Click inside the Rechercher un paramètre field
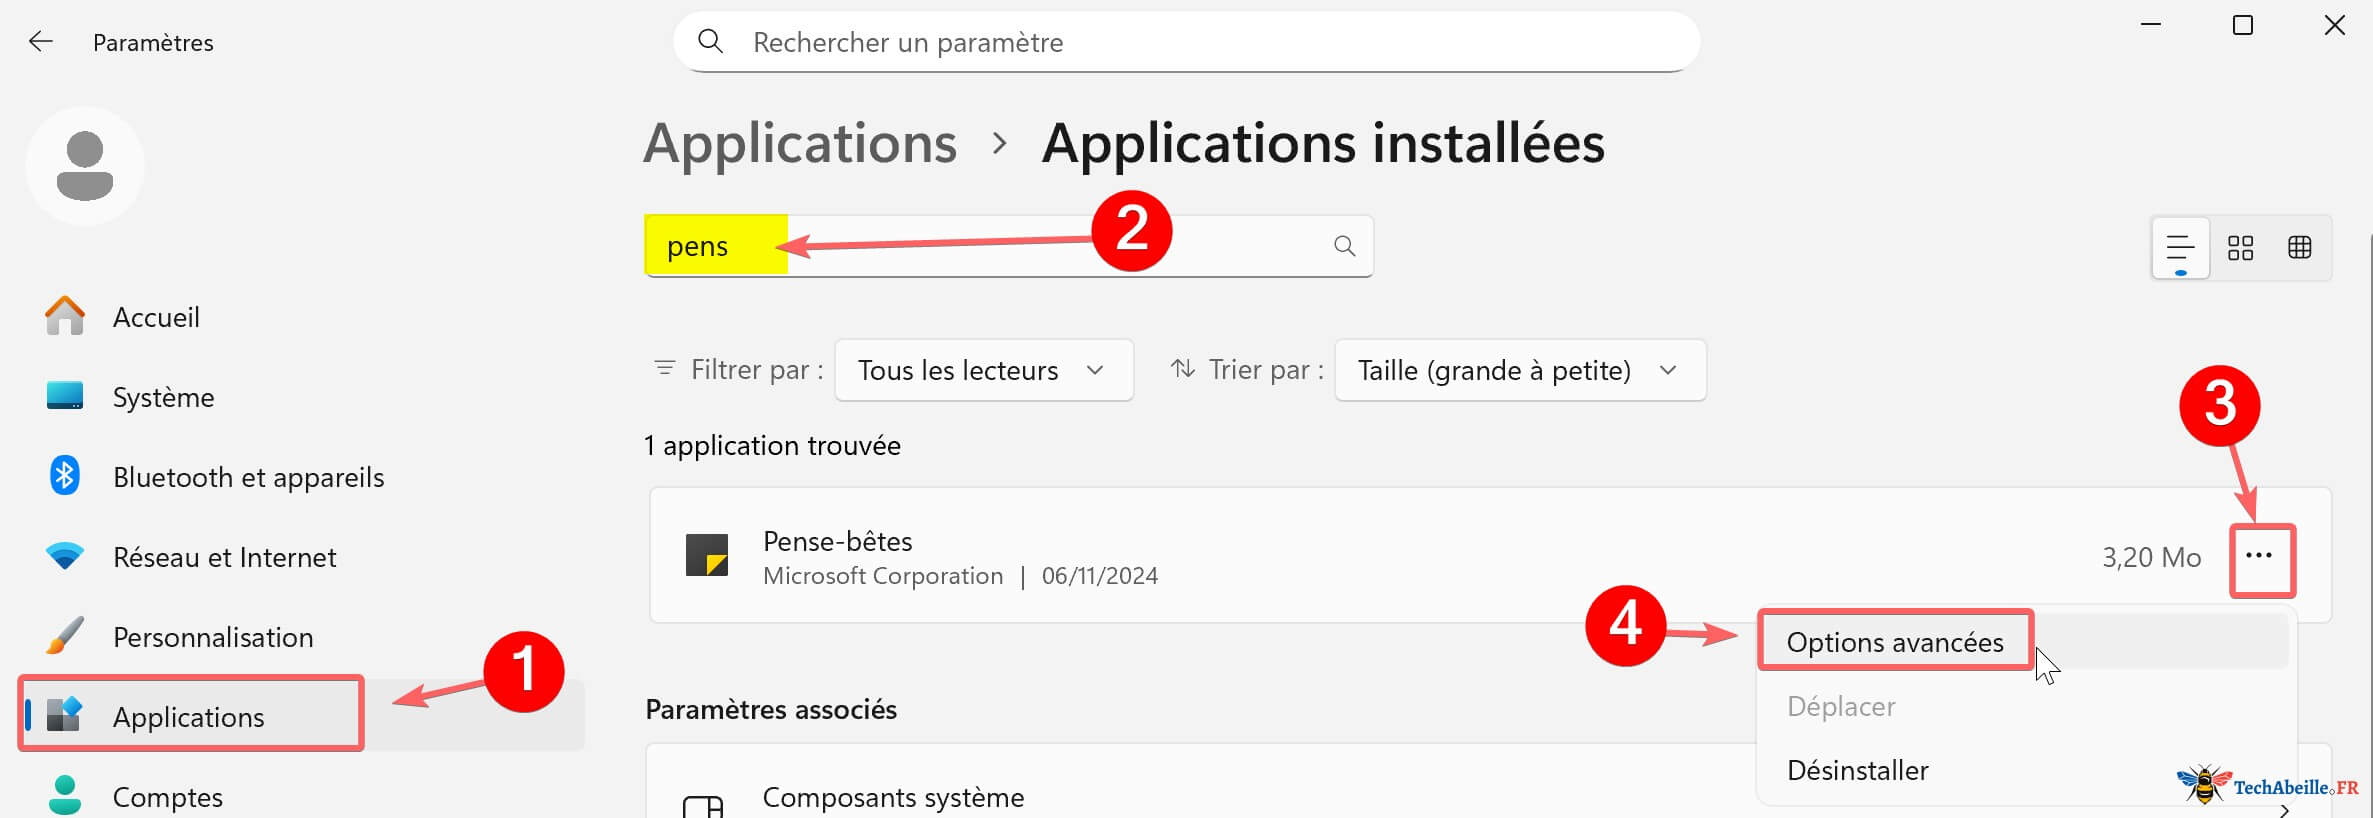This screenshot has width=2373, height=818. click(1100, 41)
